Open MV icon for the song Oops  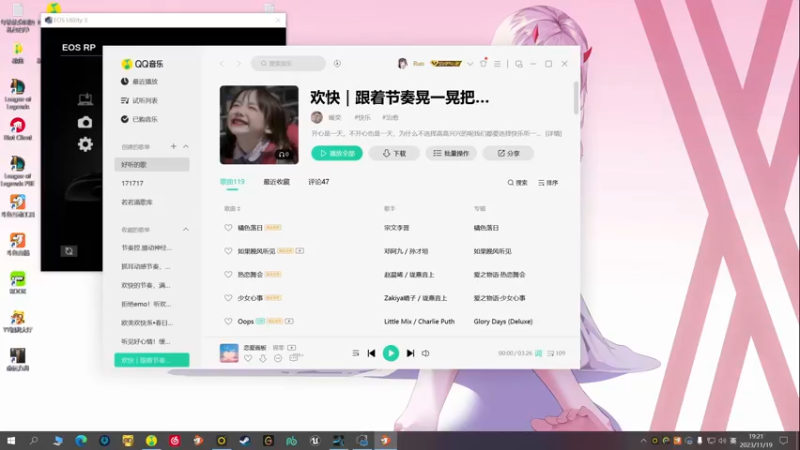[x=289, y=321]
